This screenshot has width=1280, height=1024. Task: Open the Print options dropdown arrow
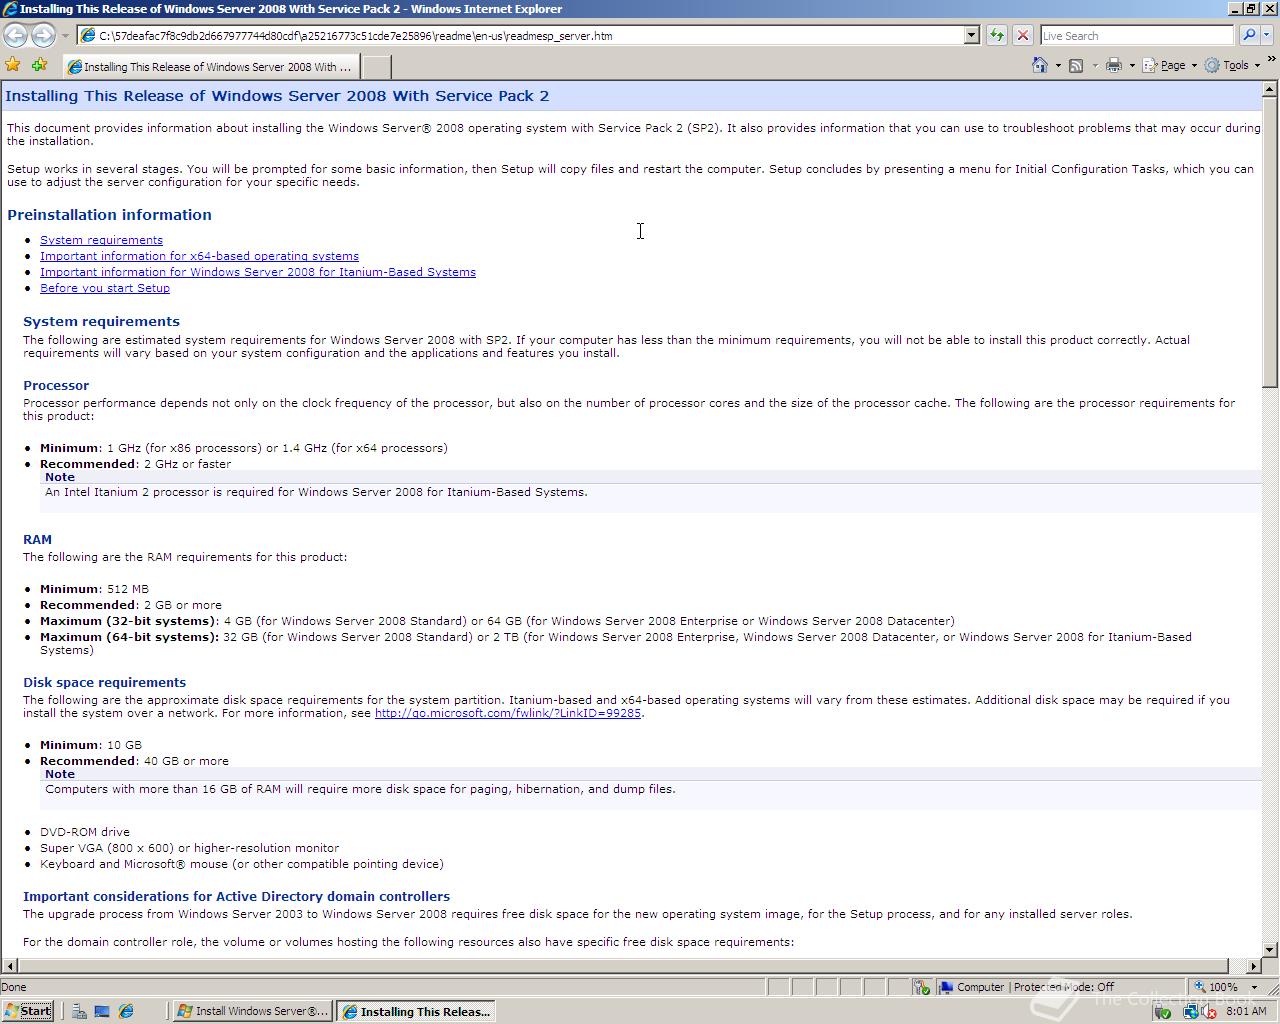(x=1132, y=65)
